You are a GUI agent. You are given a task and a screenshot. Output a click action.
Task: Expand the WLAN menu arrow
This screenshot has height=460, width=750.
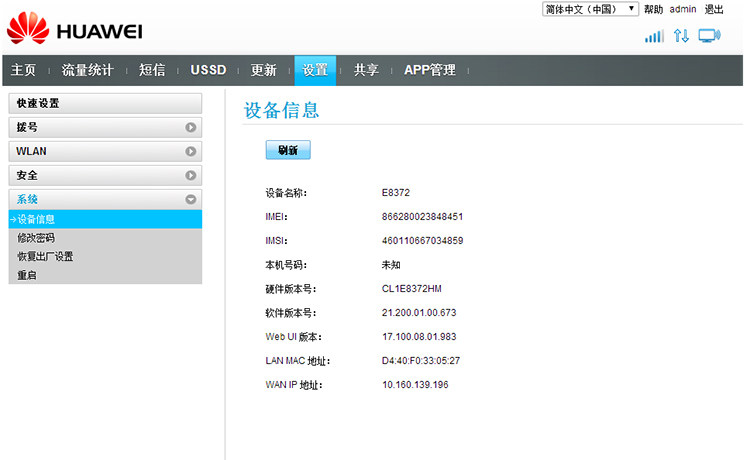tap(191, 152)
